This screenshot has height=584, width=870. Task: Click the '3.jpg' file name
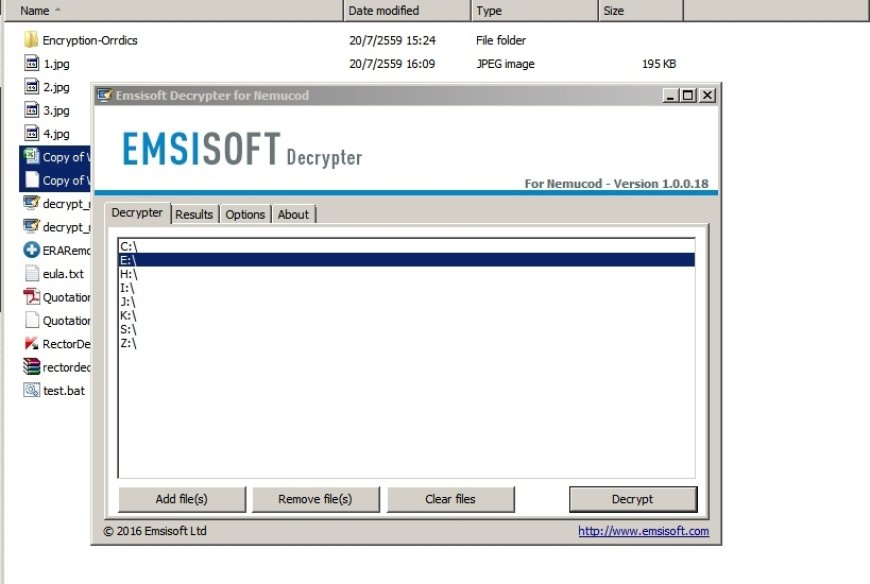coord(57,110)
